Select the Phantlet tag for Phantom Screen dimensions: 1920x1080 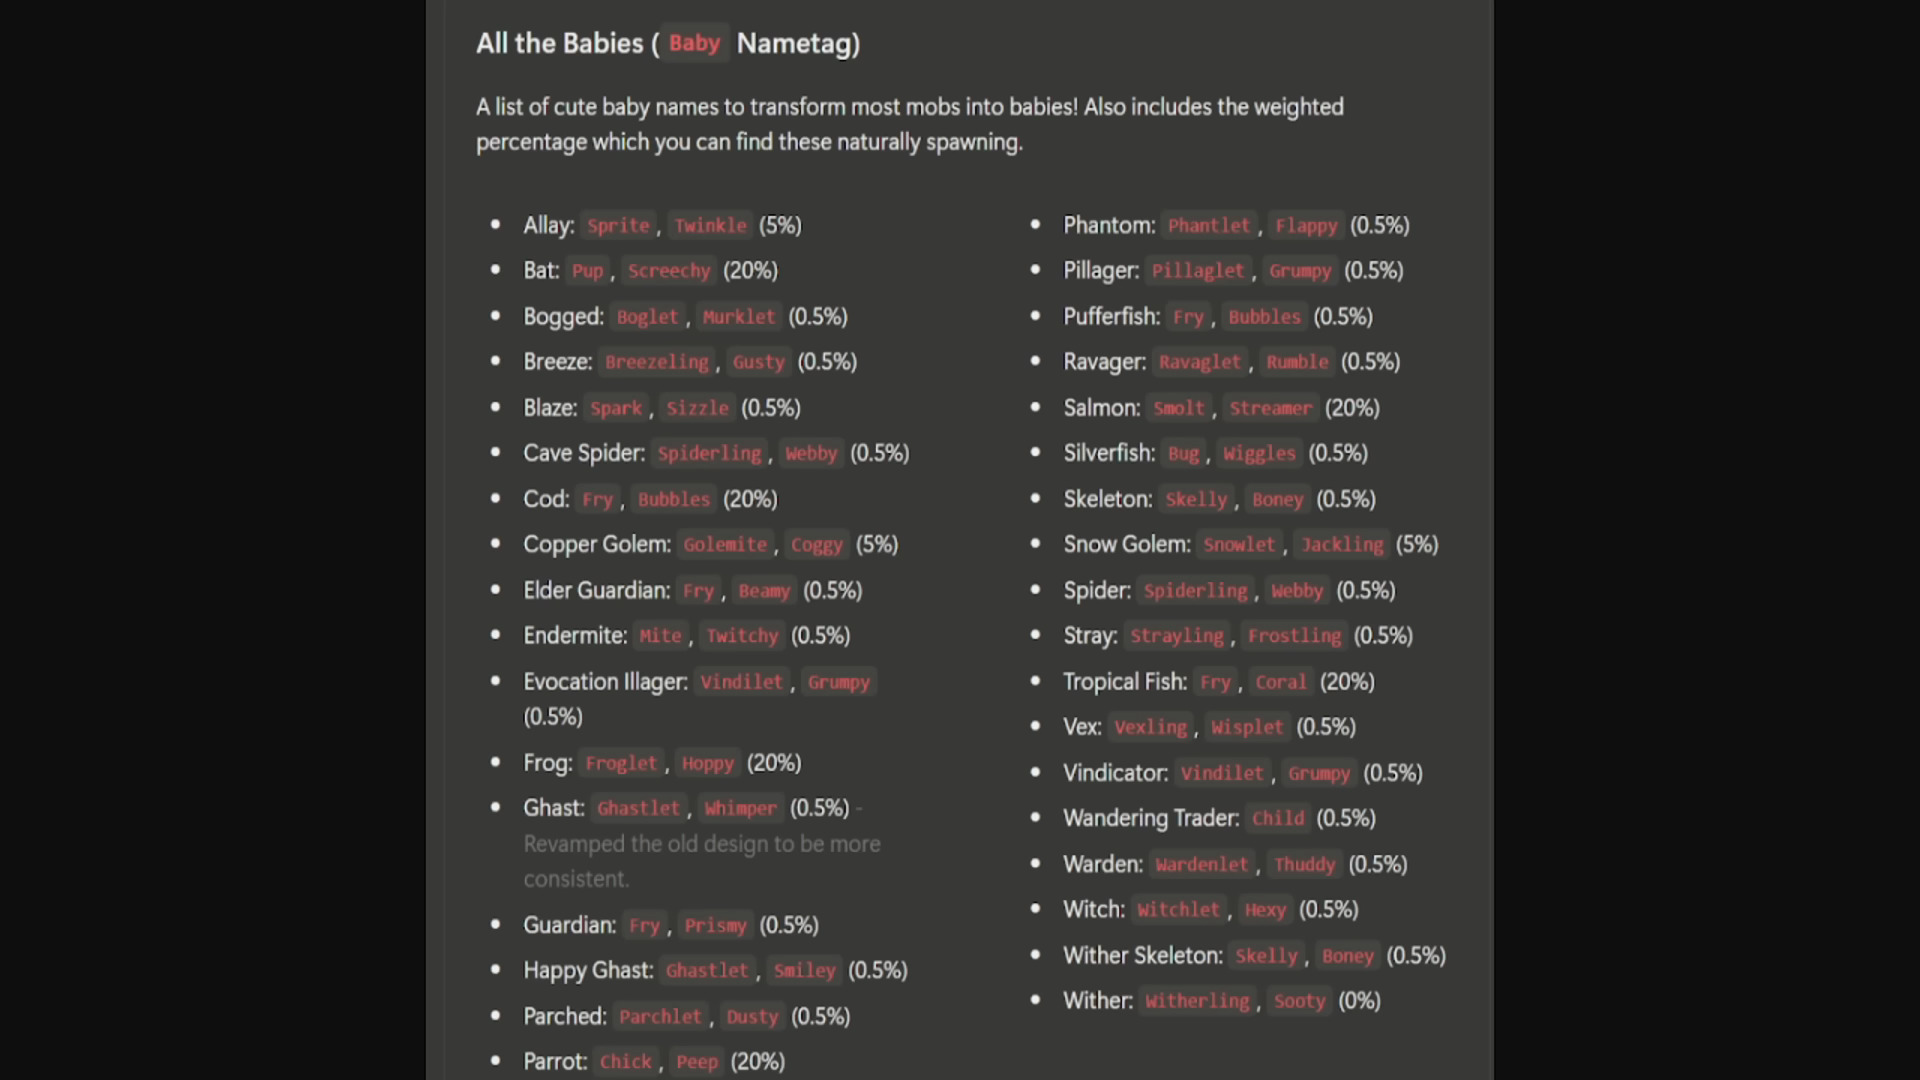click(x=1209, y=226)
